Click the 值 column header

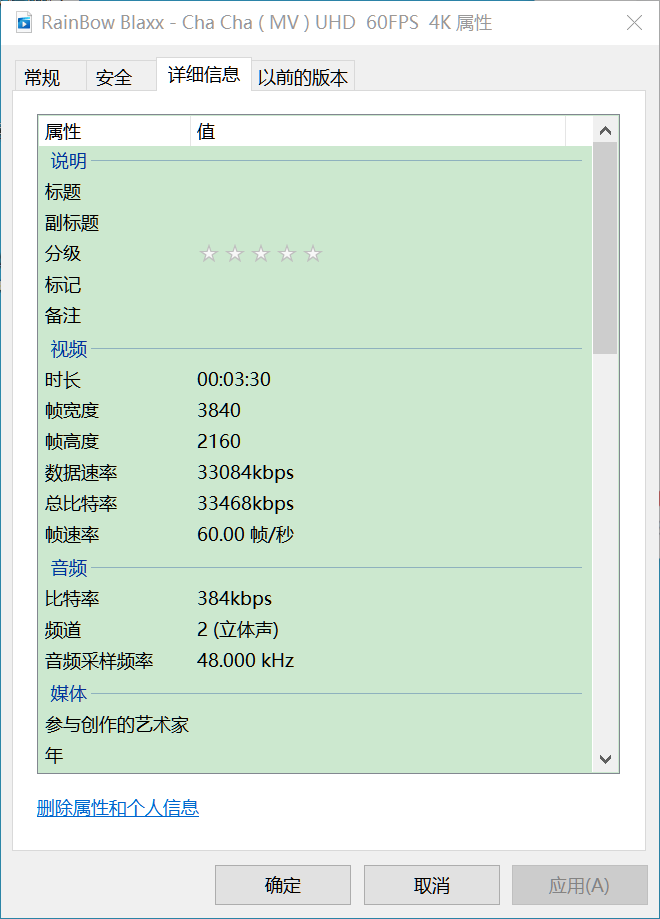click(378, 131)
